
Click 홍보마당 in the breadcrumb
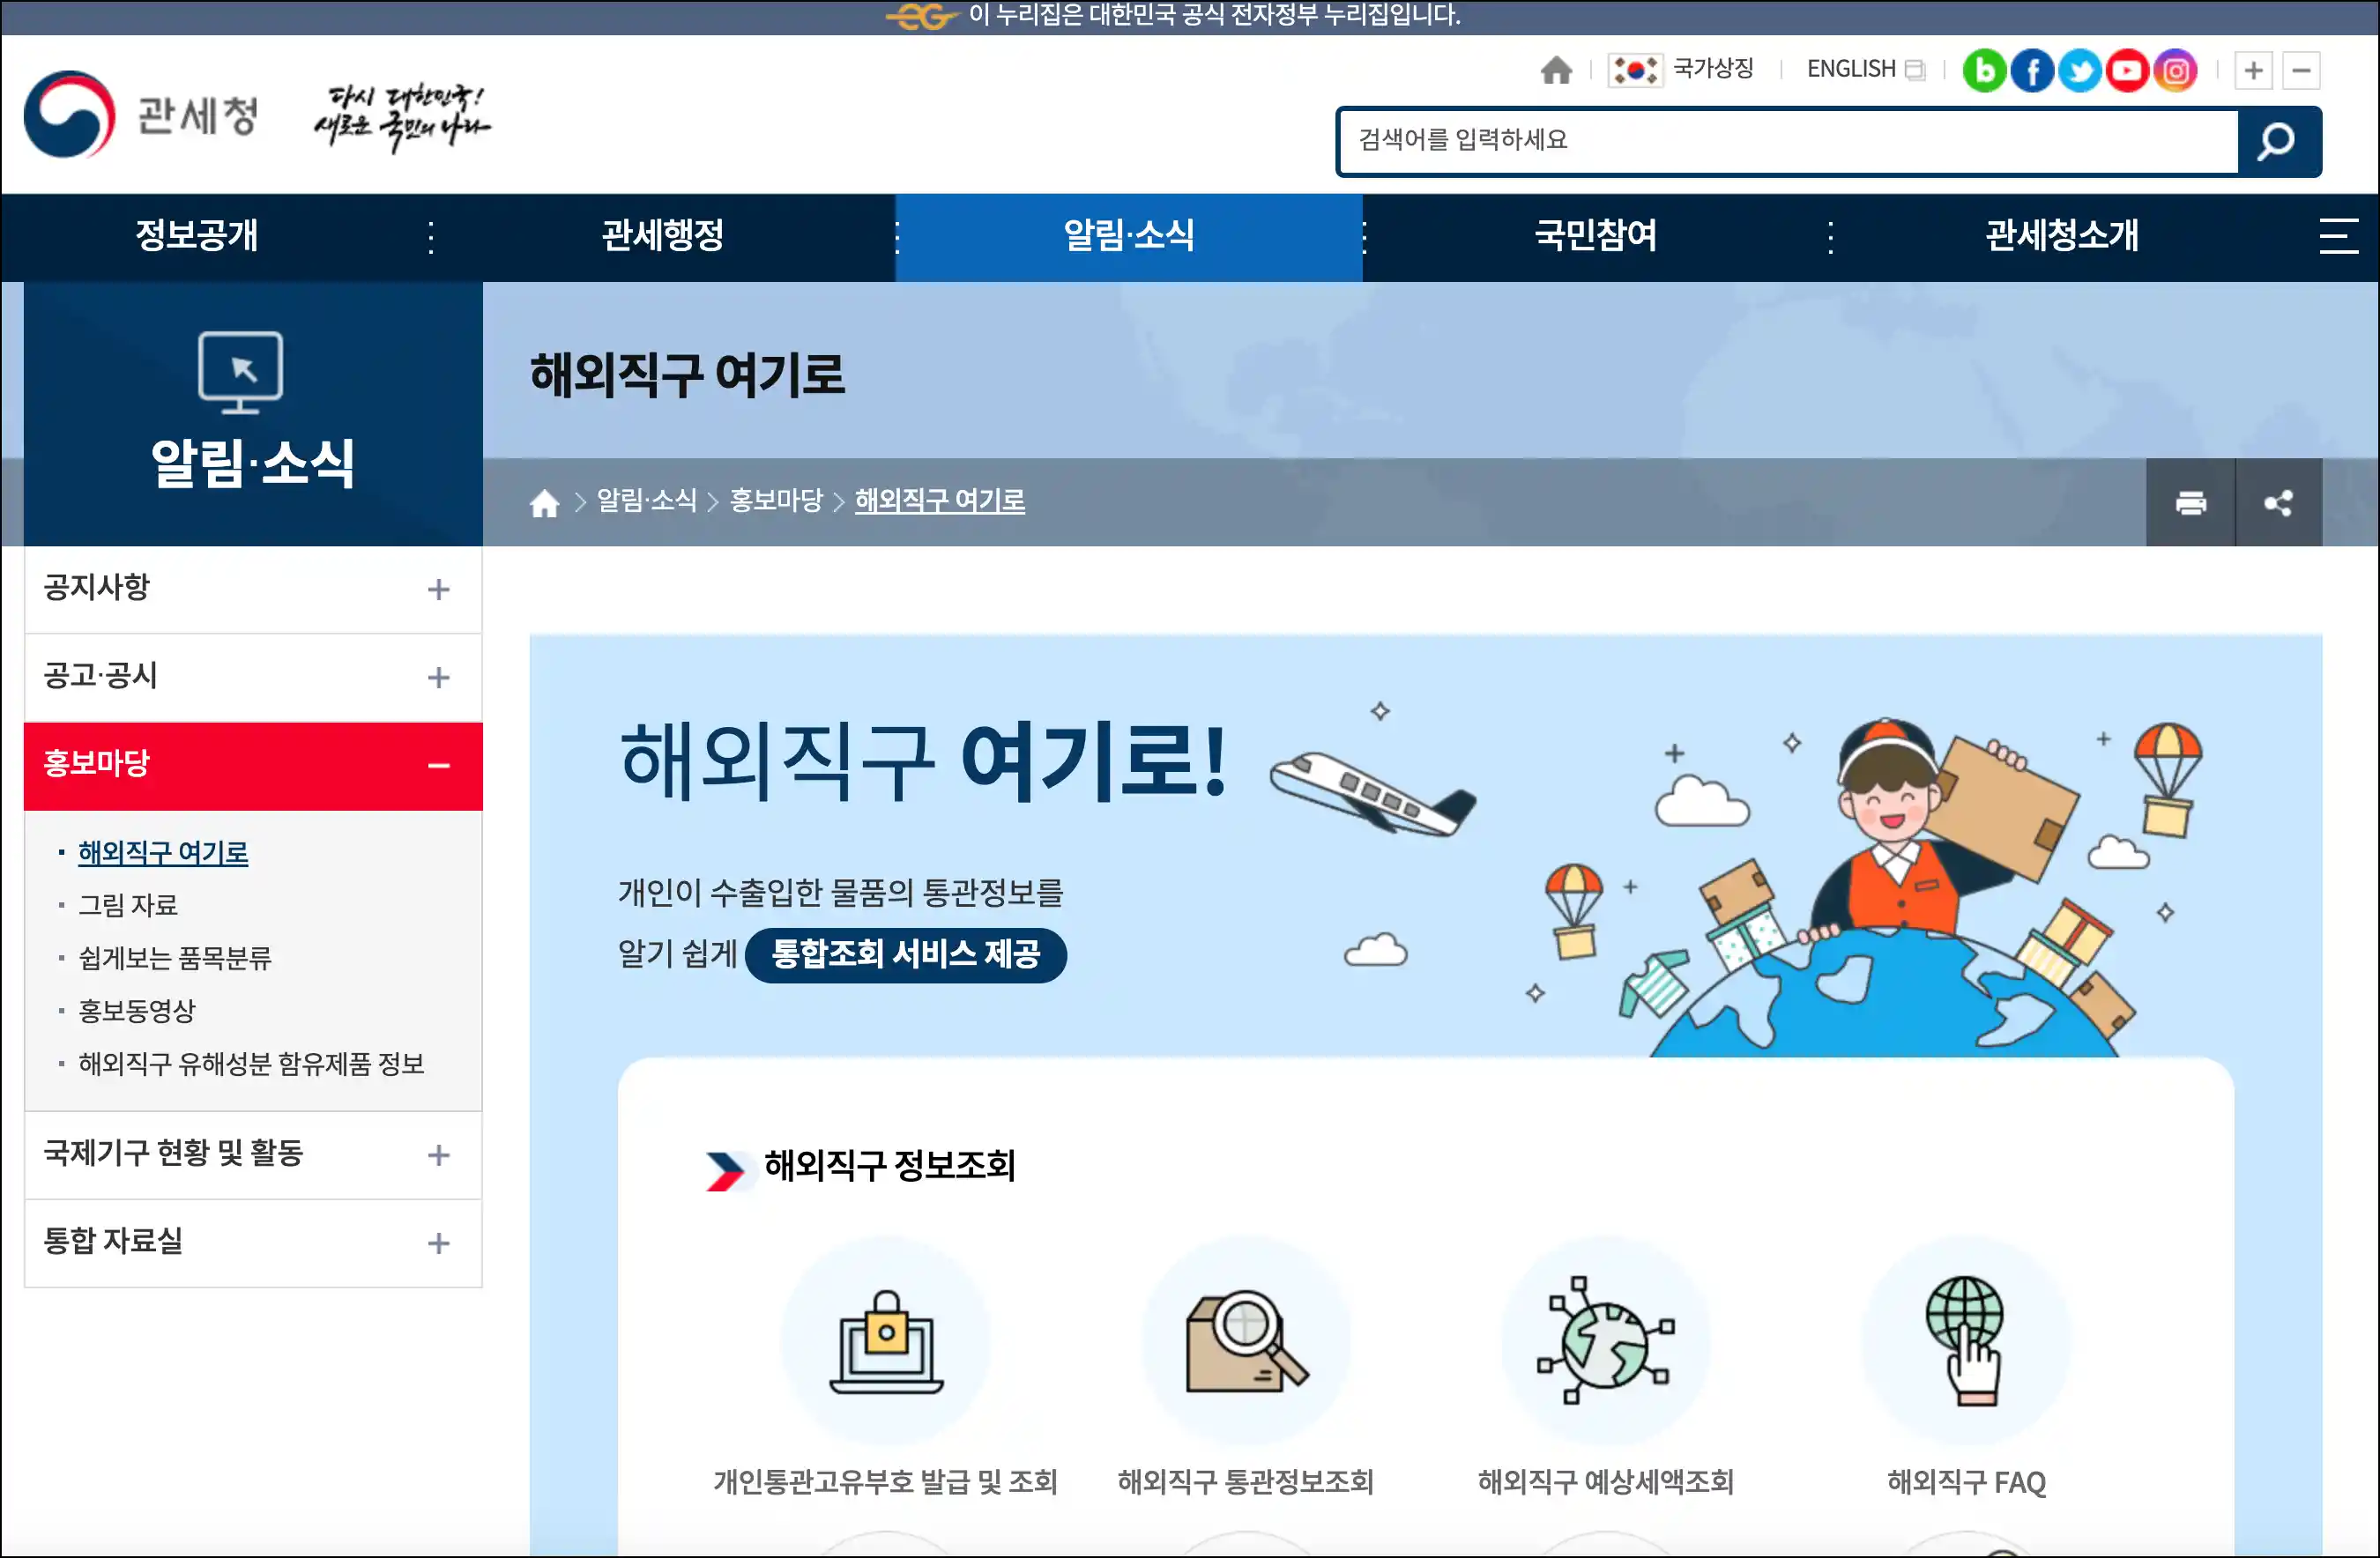point(776,501)
